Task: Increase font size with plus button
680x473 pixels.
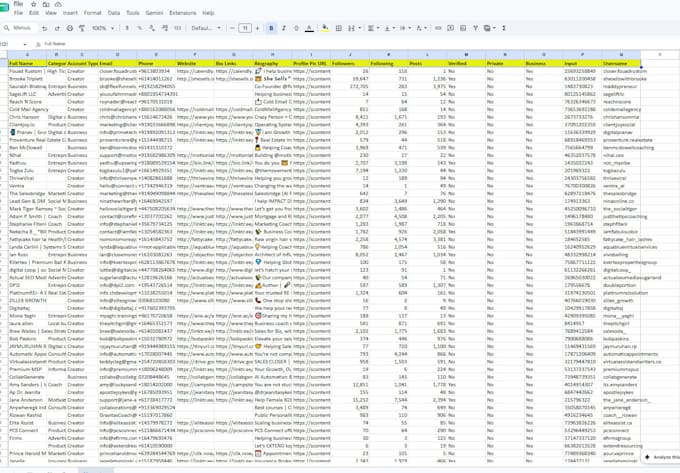Action: (258, 28)
